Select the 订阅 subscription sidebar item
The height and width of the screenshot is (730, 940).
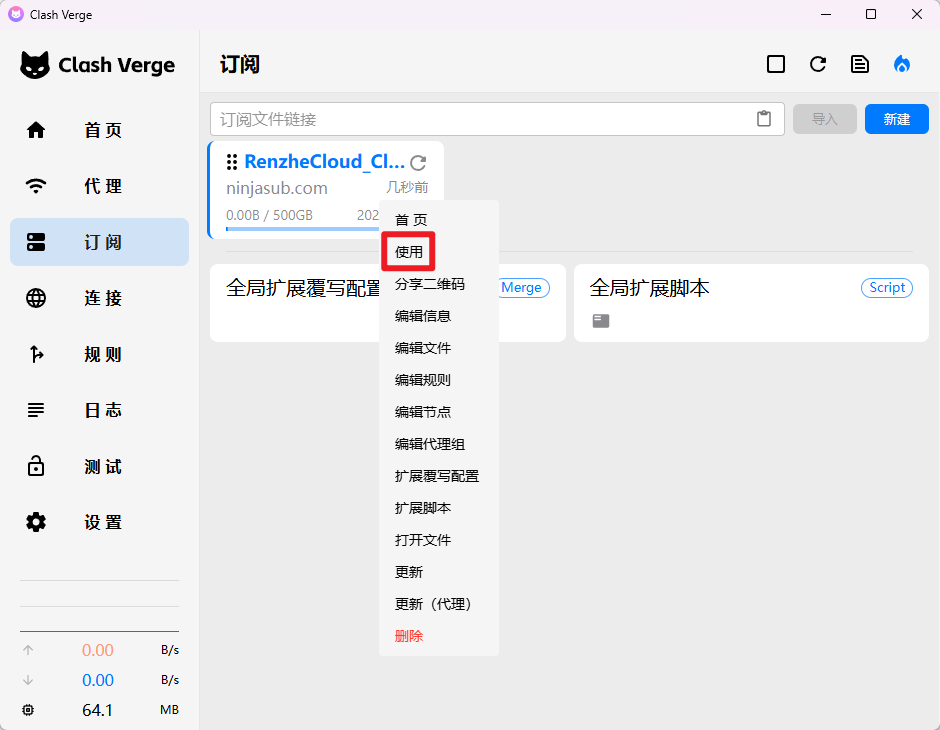(100, 242)
